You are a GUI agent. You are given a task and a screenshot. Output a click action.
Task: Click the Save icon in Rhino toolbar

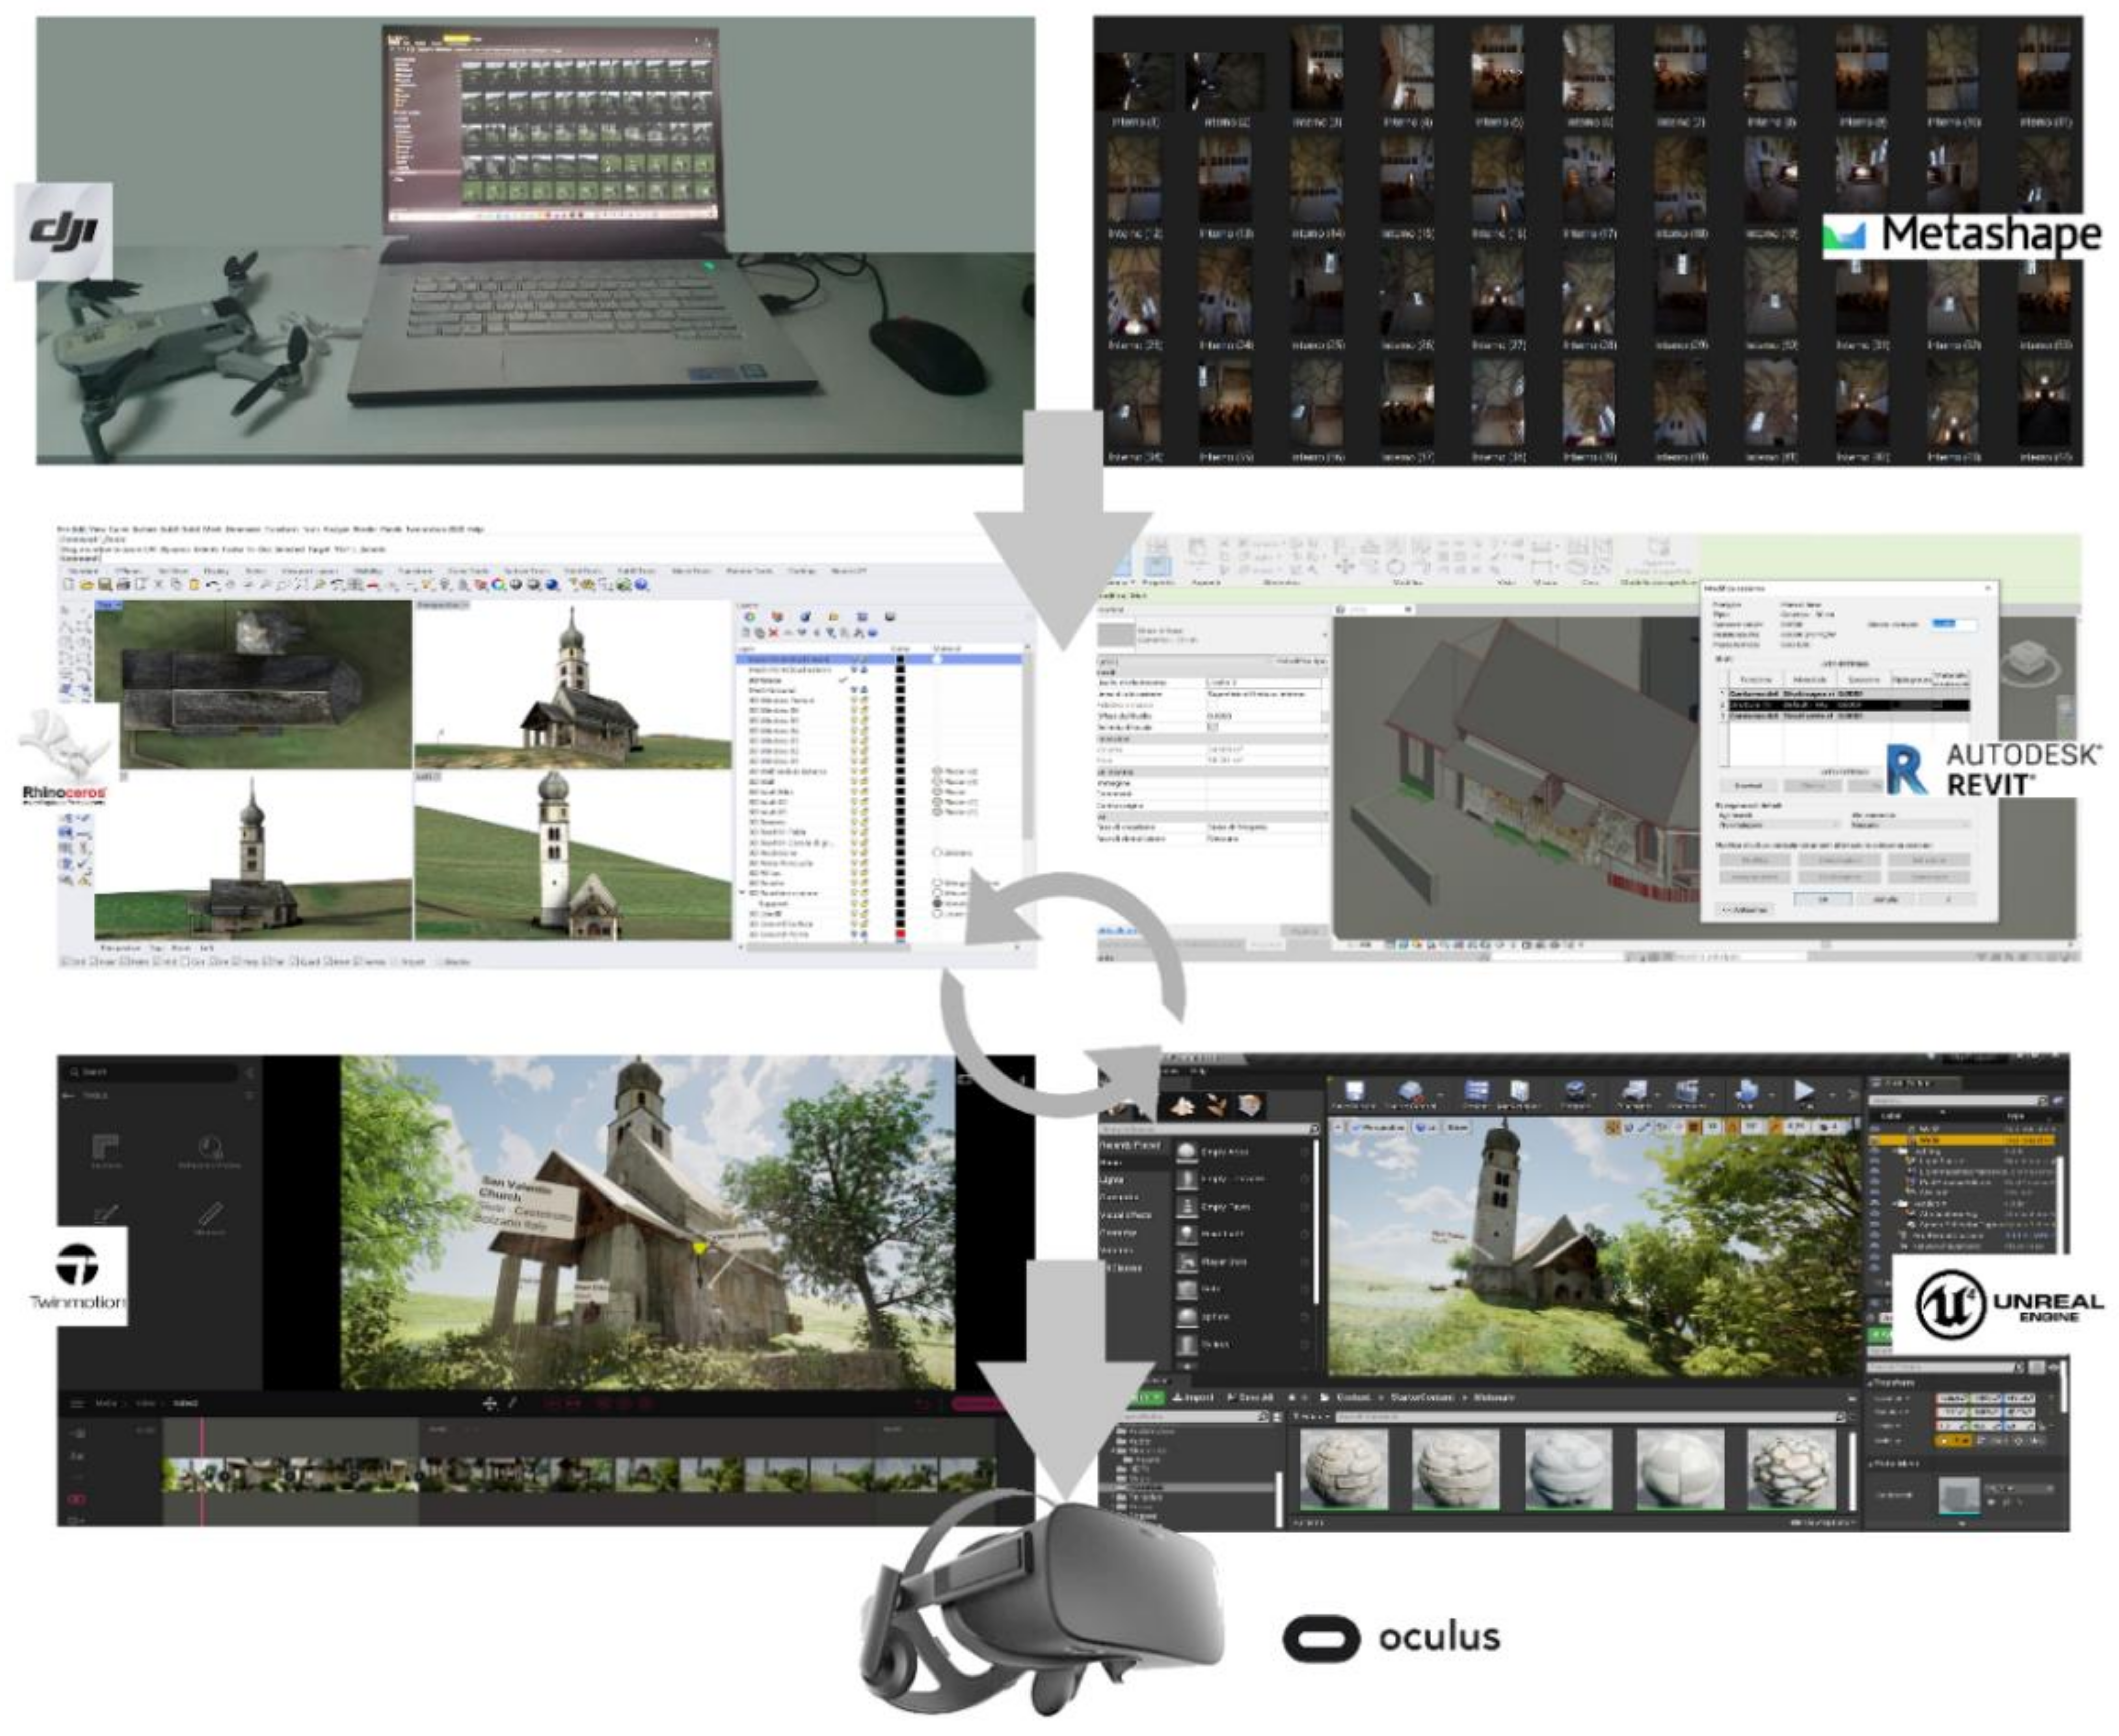104,585
